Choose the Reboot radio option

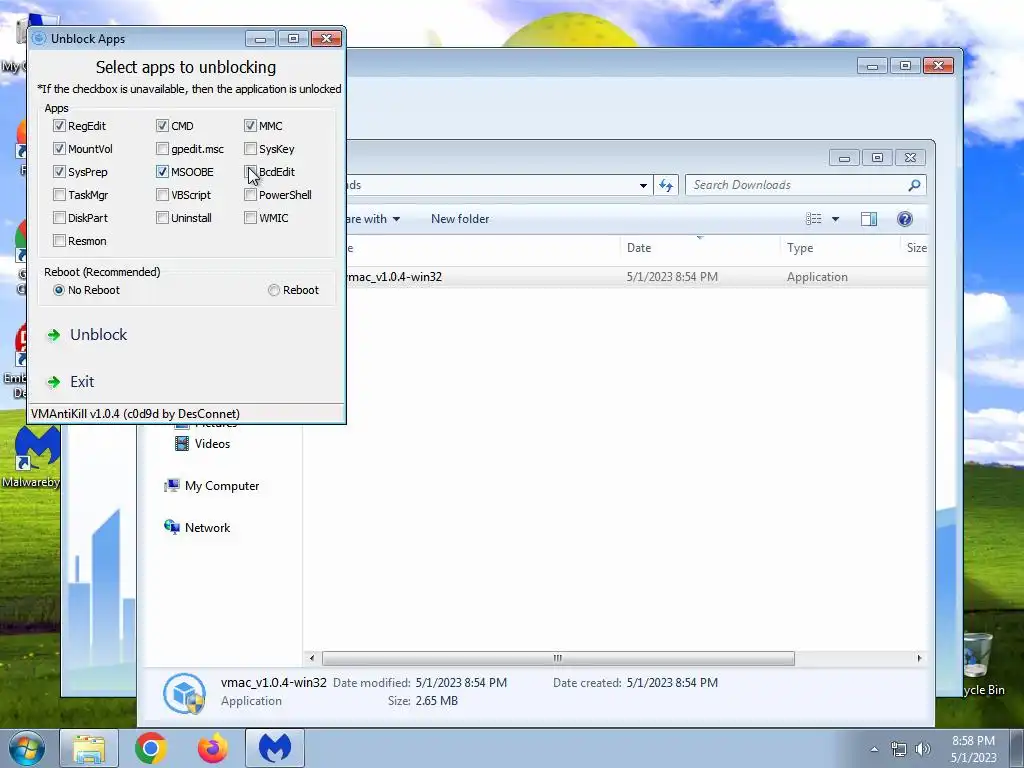pos(274,290)
